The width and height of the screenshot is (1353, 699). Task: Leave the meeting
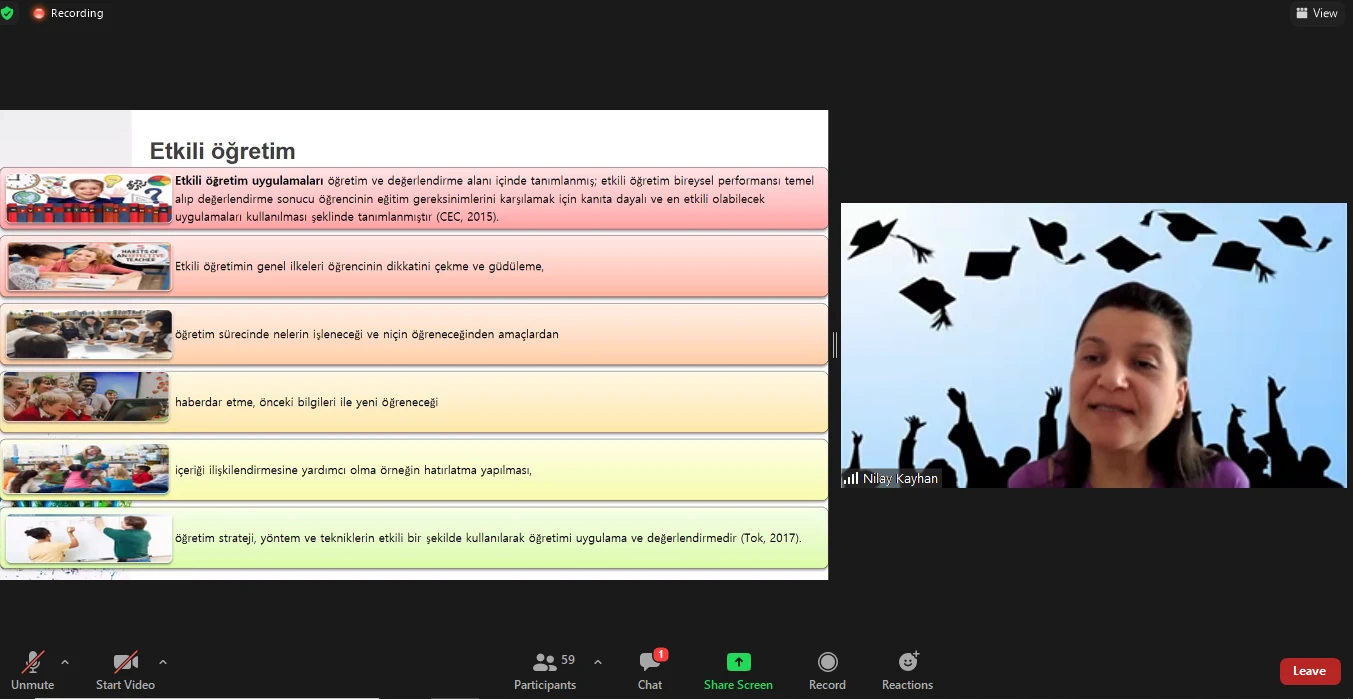(1310, 671)
